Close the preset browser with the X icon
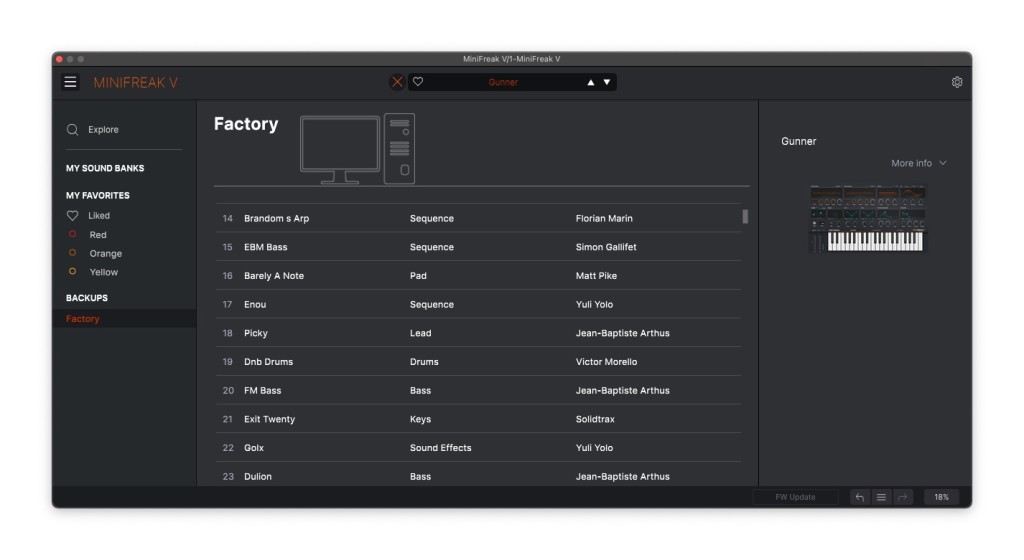This screenshot has width=1024, height=560. [x=397, y=82]
